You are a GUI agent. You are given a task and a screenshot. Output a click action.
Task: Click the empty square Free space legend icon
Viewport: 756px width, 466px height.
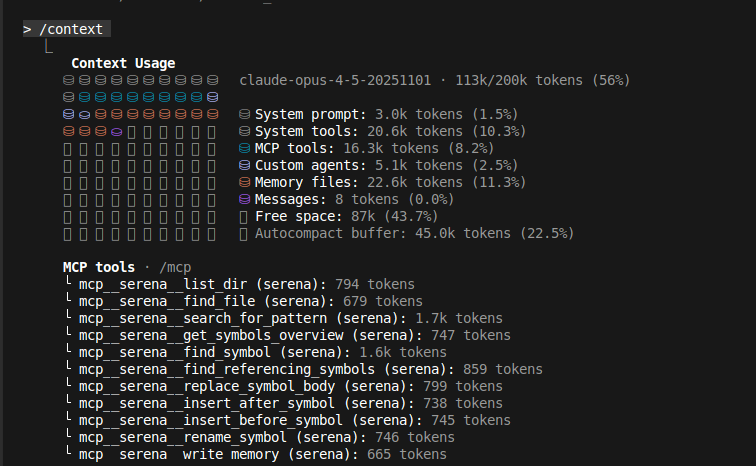pos(243,217)
